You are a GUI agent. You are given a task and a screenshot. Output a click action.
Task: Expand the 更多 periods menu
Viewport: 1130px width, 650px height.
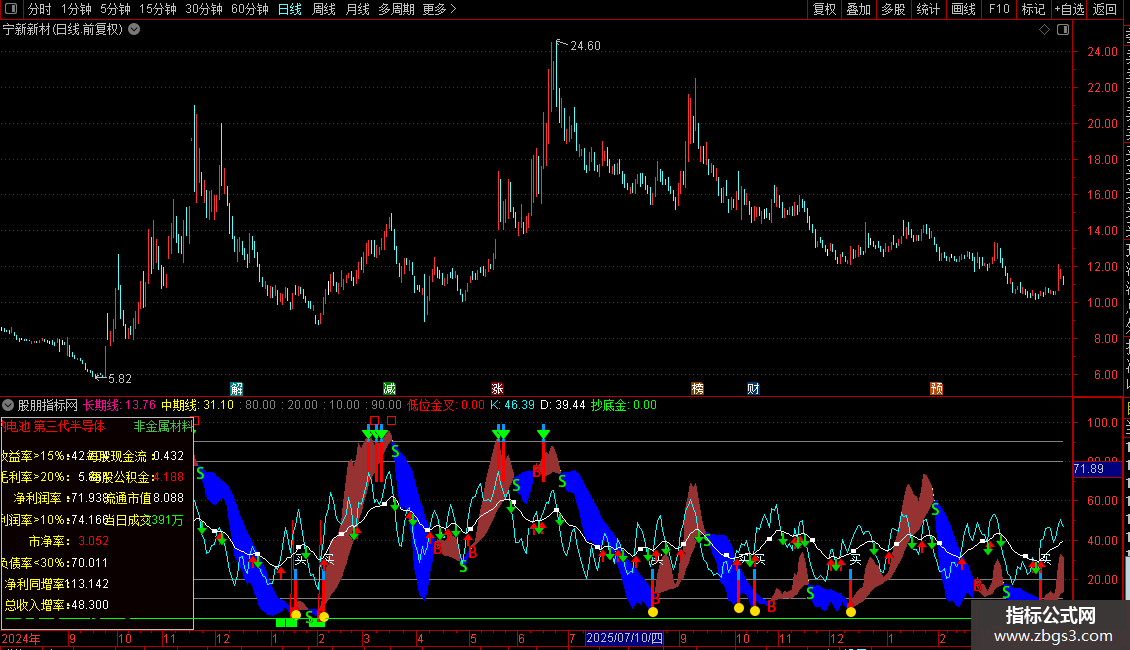(439, 9)
